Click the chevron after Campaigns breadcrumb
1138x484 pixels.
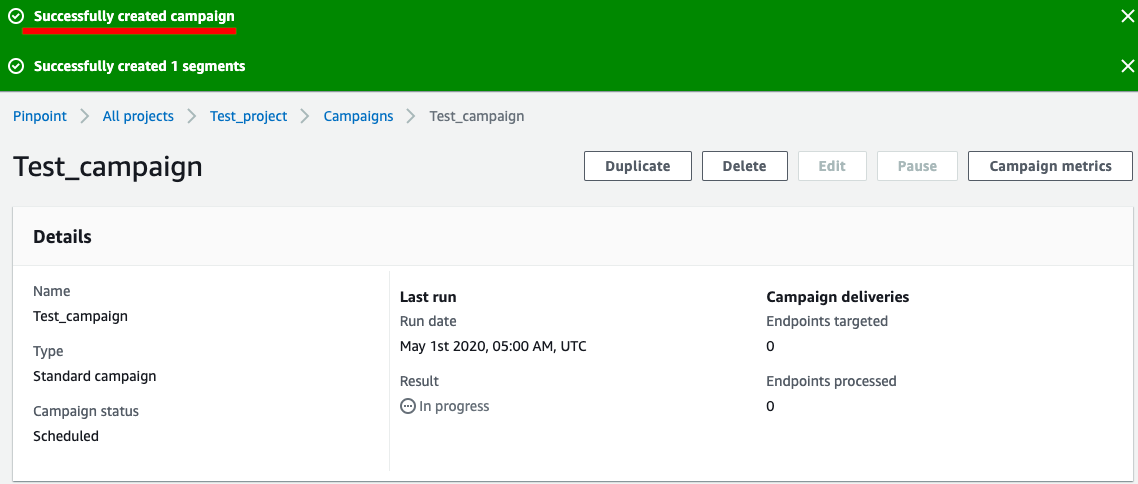412,116
